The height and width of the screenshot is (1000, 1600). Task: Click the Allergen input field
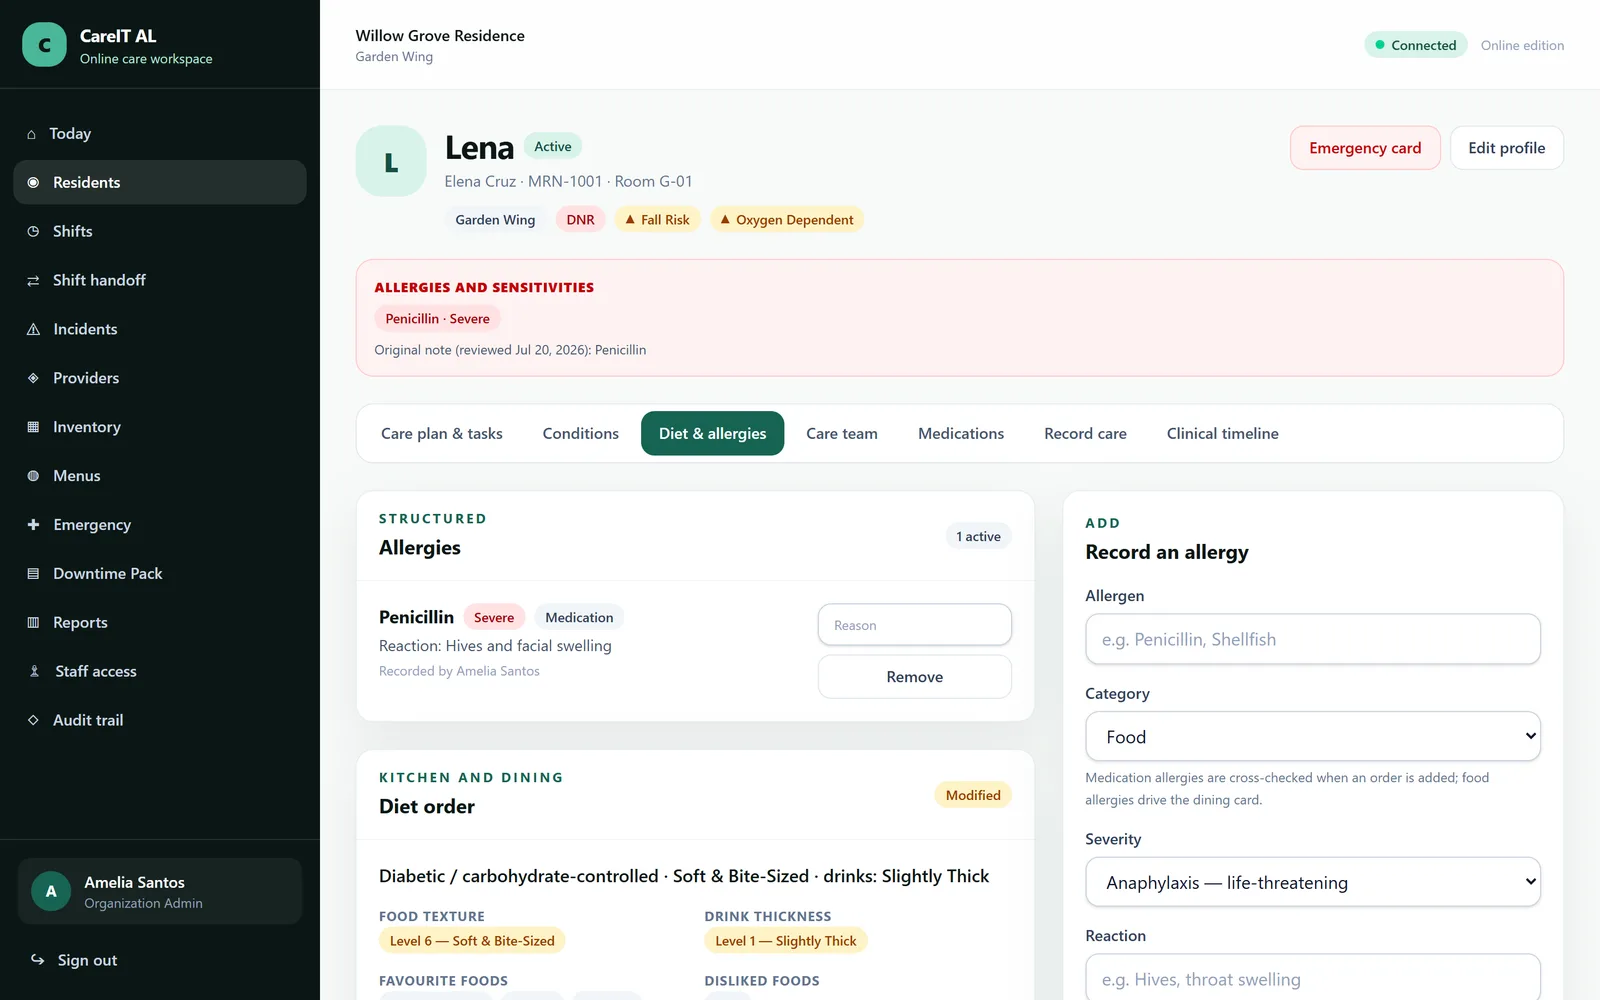pos(1312,639)
